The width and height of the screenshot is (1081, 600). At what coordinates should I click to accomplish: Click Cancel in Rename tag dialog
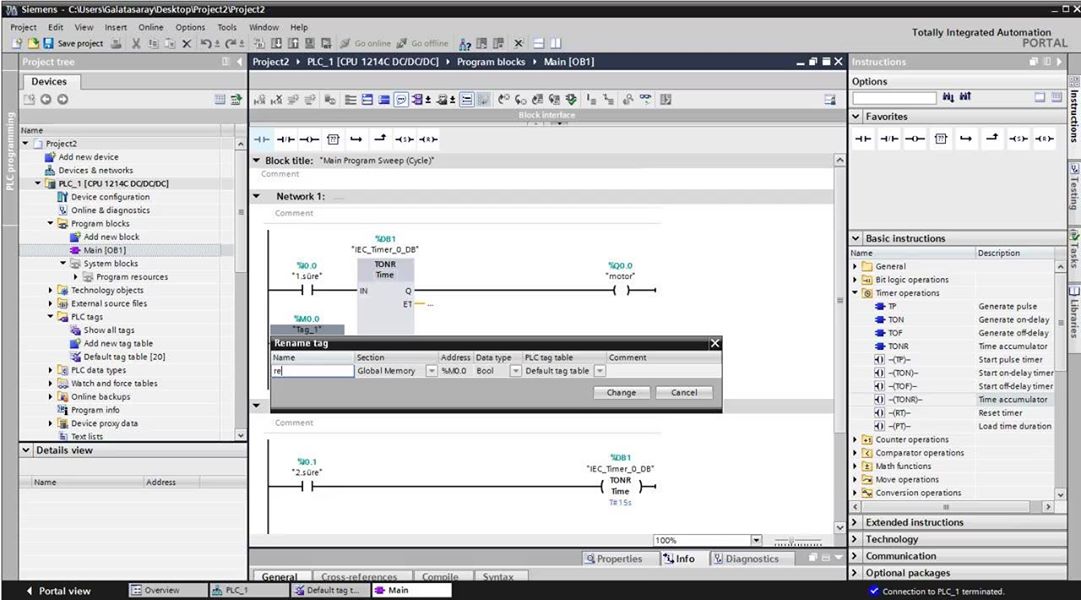point(684,392)
